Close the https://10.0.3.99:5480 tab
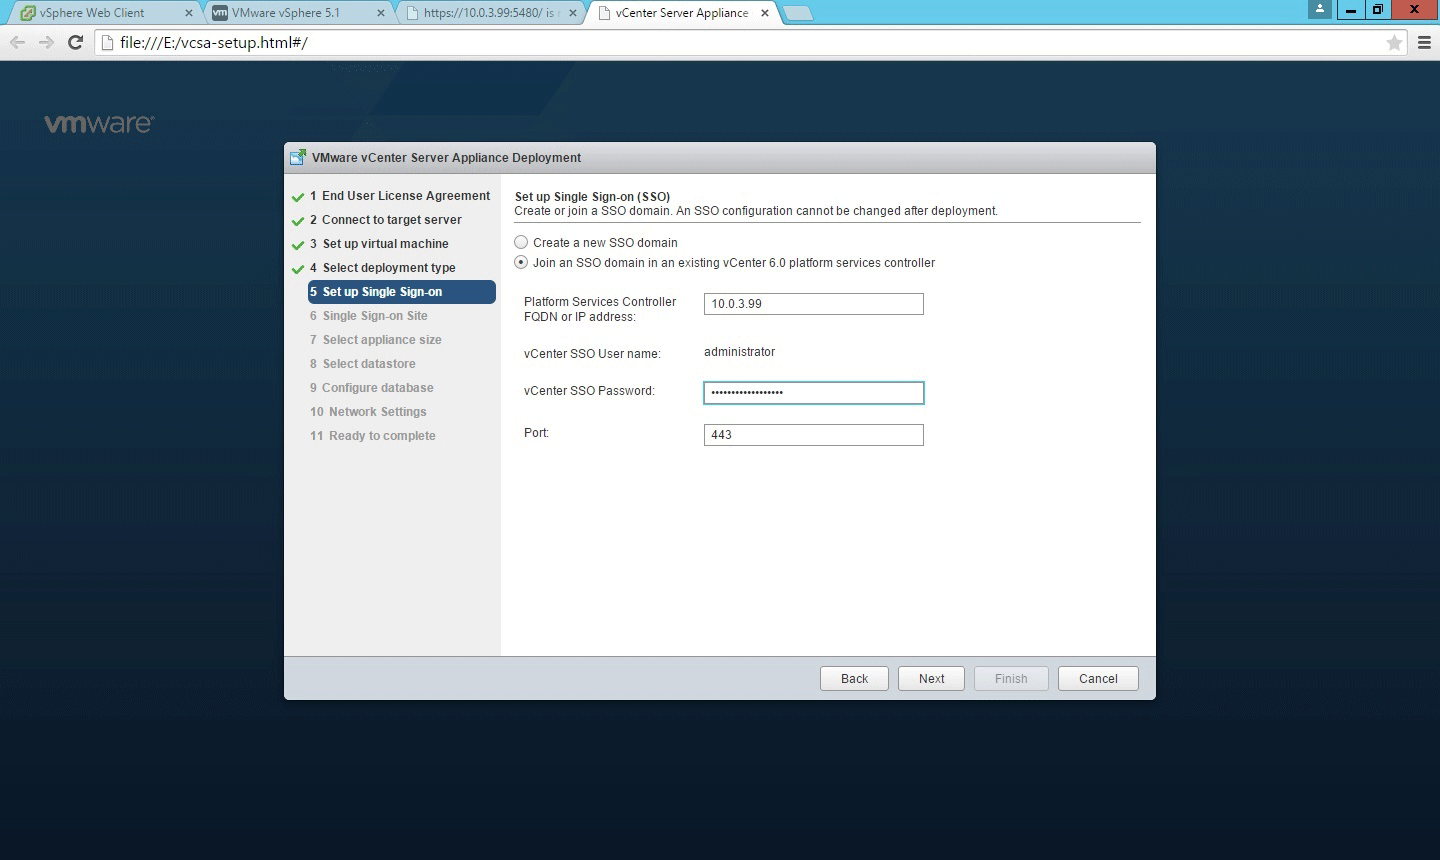Image resolution: width=1440 pixels, height=860 pixels. (573, 13)
